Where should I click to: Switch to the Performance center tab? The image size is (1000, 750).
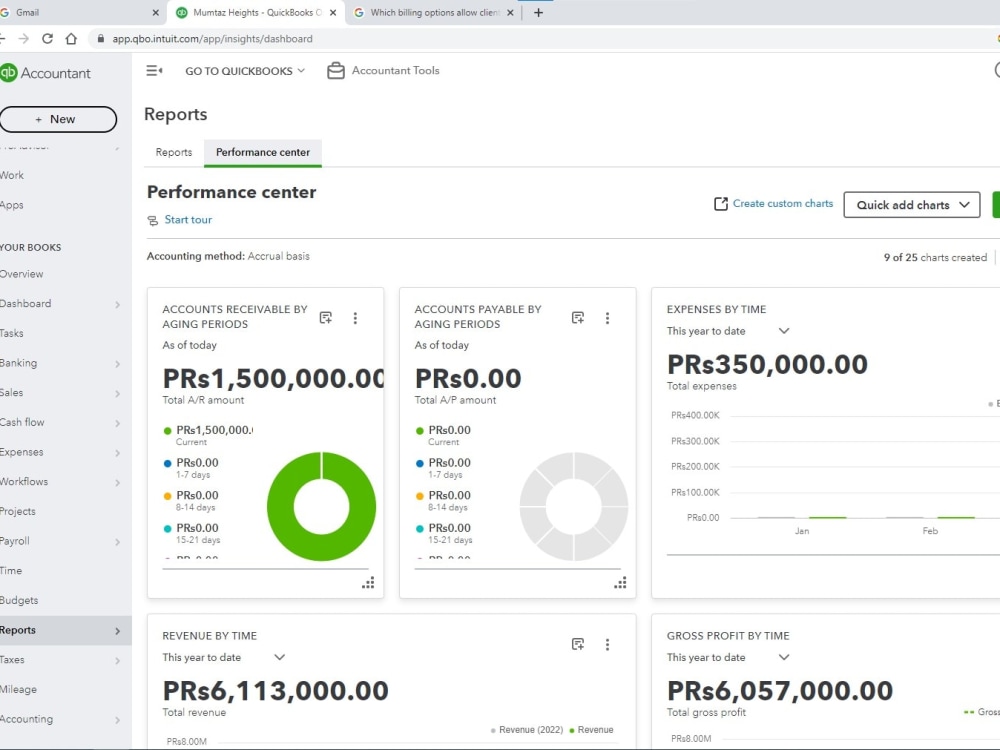(262, 152)
